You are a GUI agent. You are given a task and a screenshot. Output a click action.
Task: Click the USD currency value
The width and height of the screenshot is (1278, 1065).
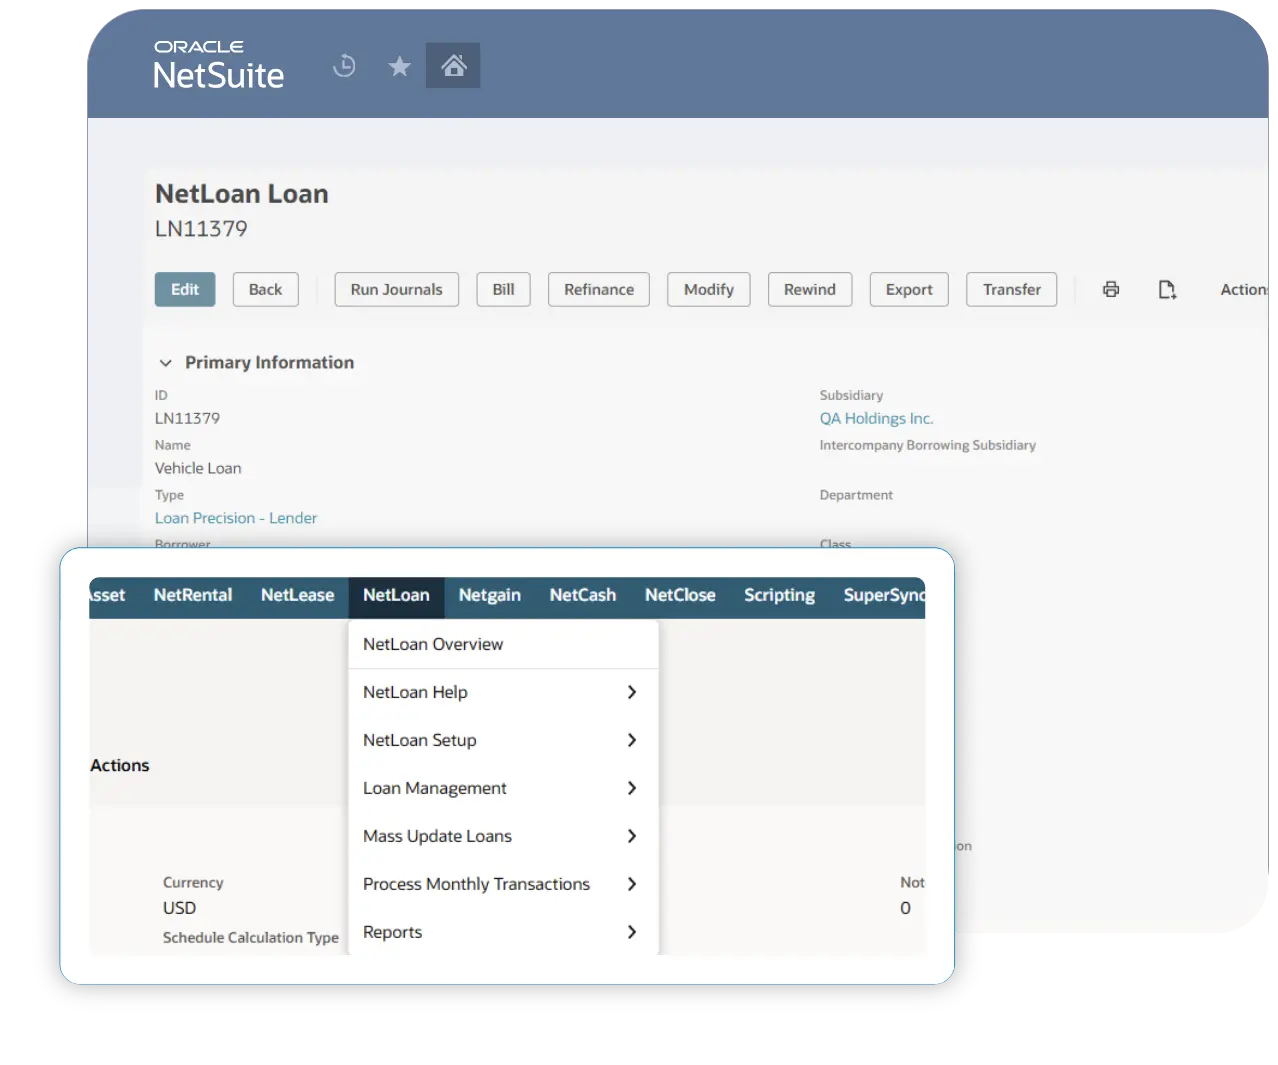[179, 908]
